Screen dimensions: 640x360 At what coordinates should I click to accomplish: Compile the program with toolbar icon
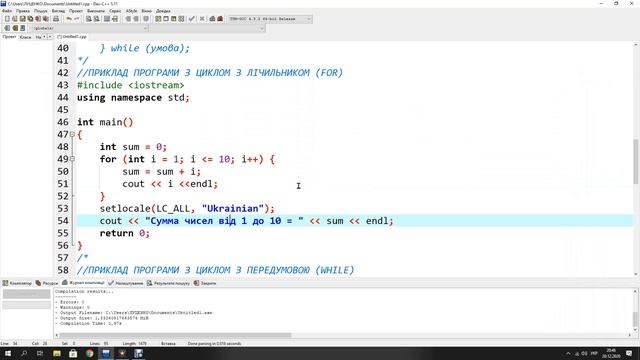point(158,19)
